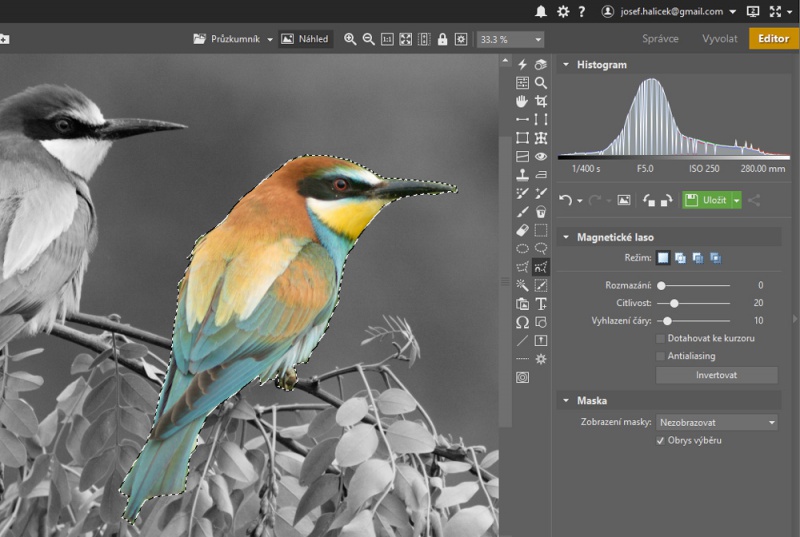Enable Antialiasing checkbox
Screen dimensions: 800x537
660,356
